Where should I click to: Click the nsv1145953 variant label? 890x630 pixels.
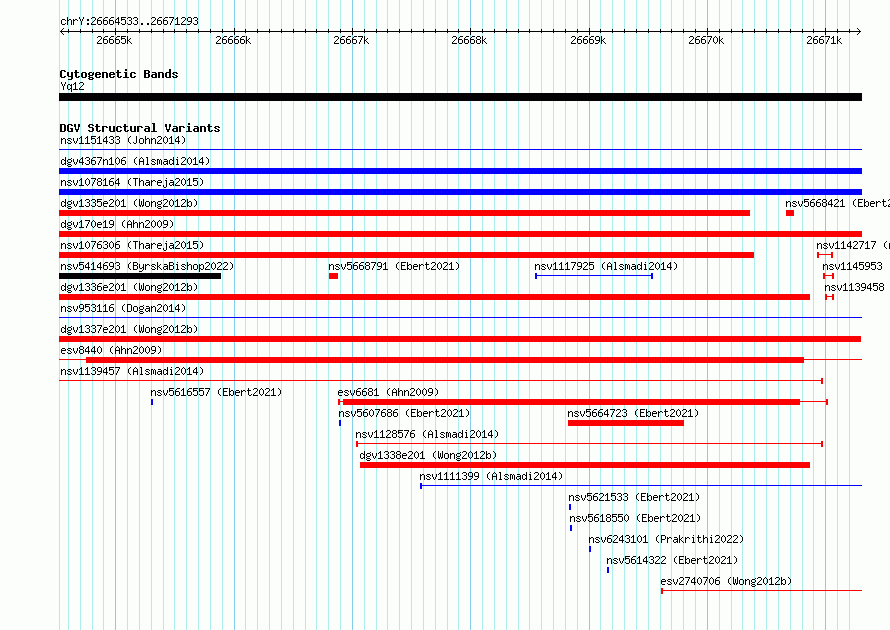click(x=853, y=266)
